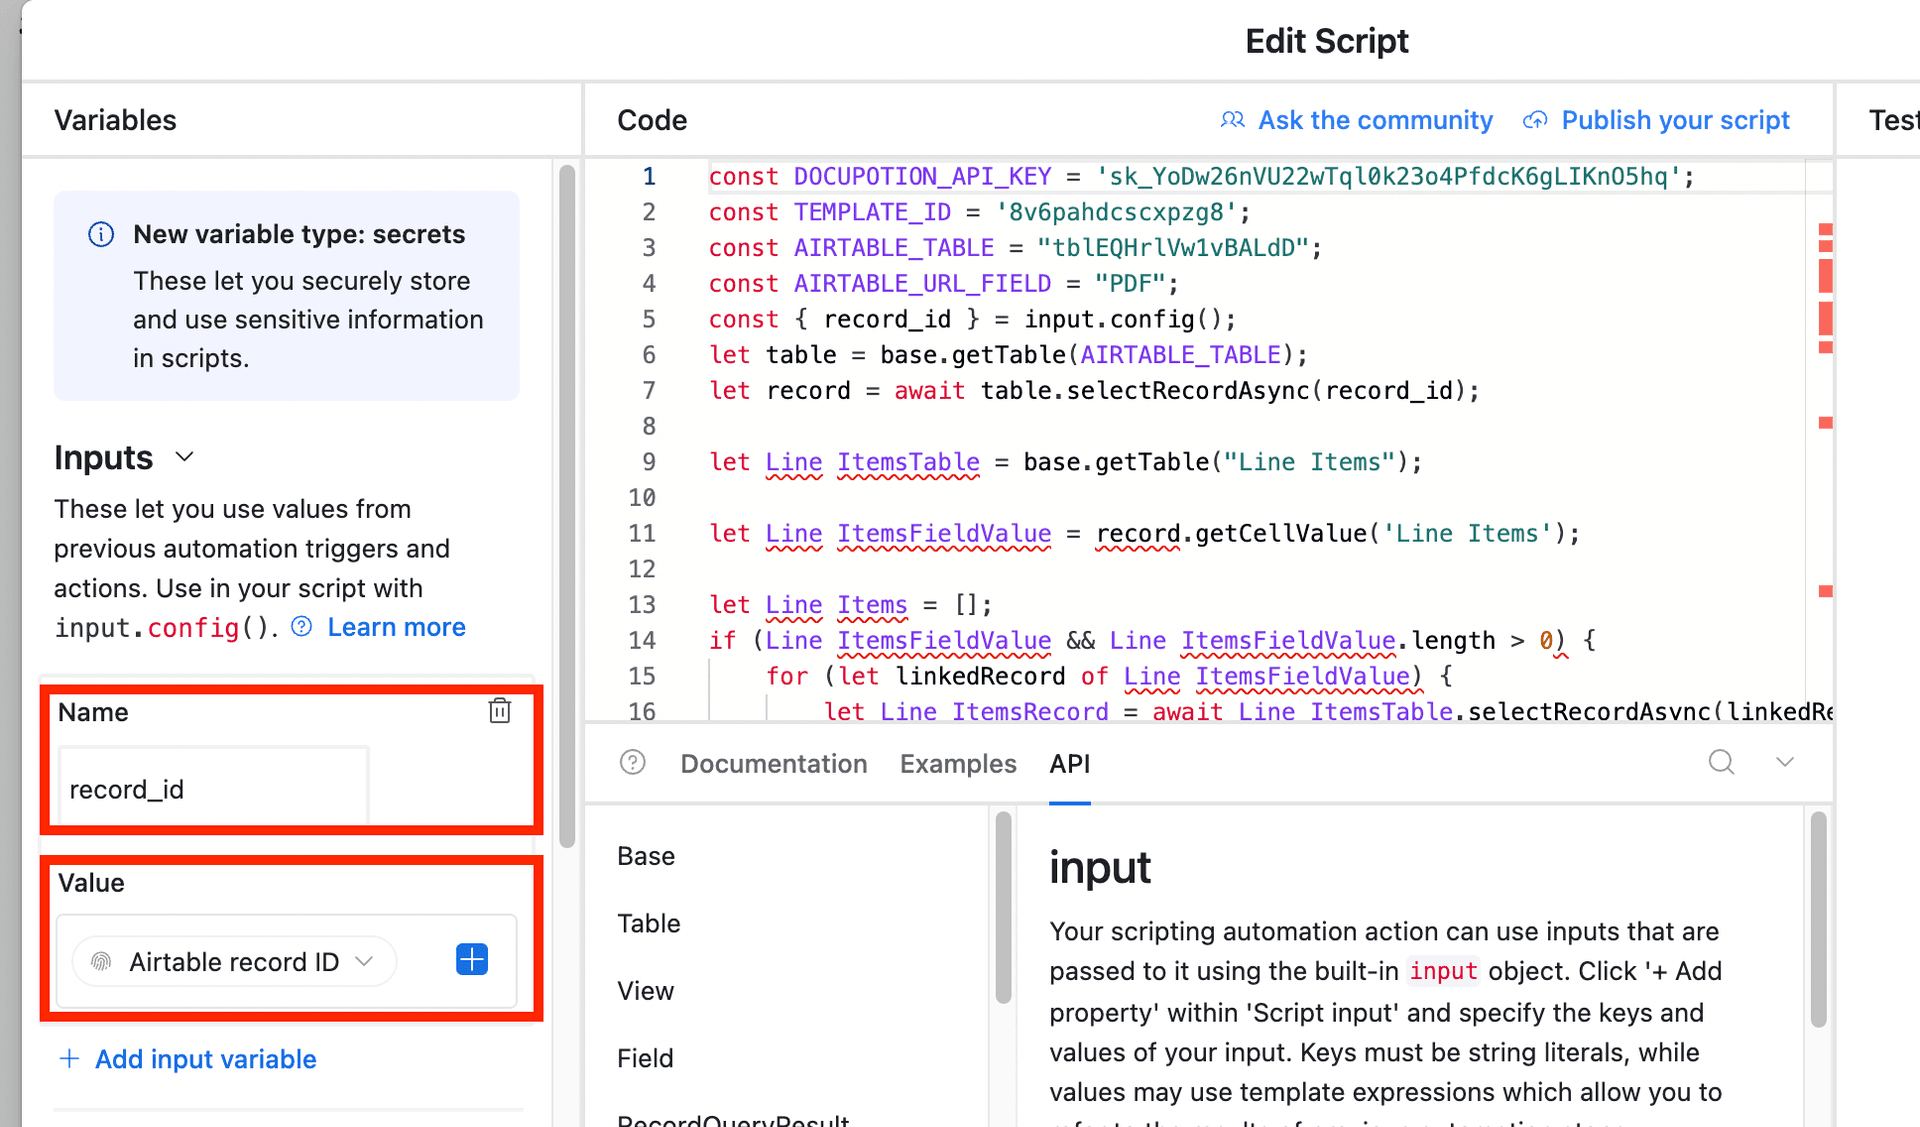The width and height of the screenshot is (1920, 1127).
Task: Click the help question-mark icon in the documentation panel
Action: click(633, 763)
